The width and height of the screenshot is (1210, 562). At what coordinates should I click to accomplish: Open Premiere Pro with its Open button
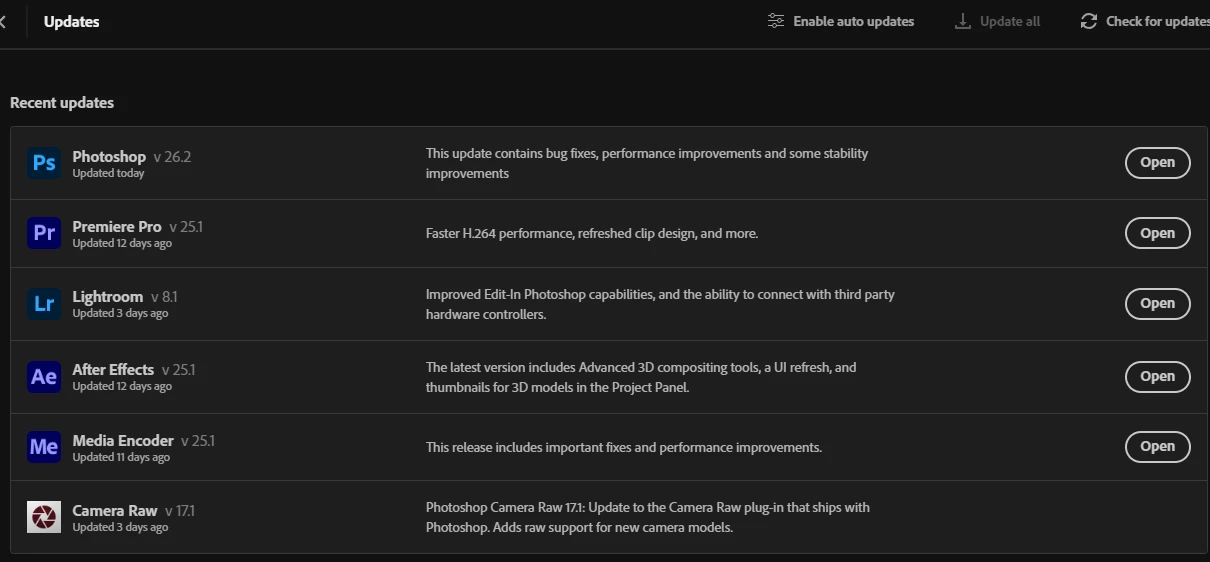point(1157,233)
